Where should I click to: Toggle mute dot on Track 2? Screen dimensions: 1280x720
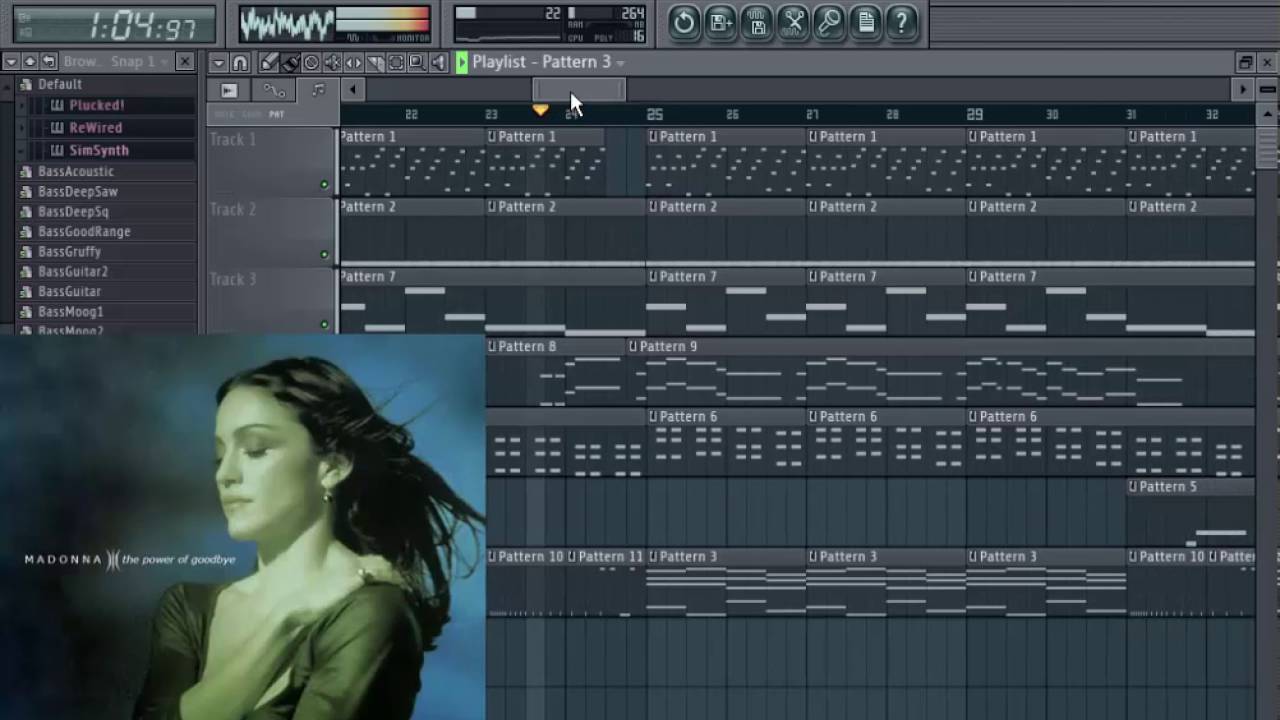pyautogui.click(x=324, y=254)
